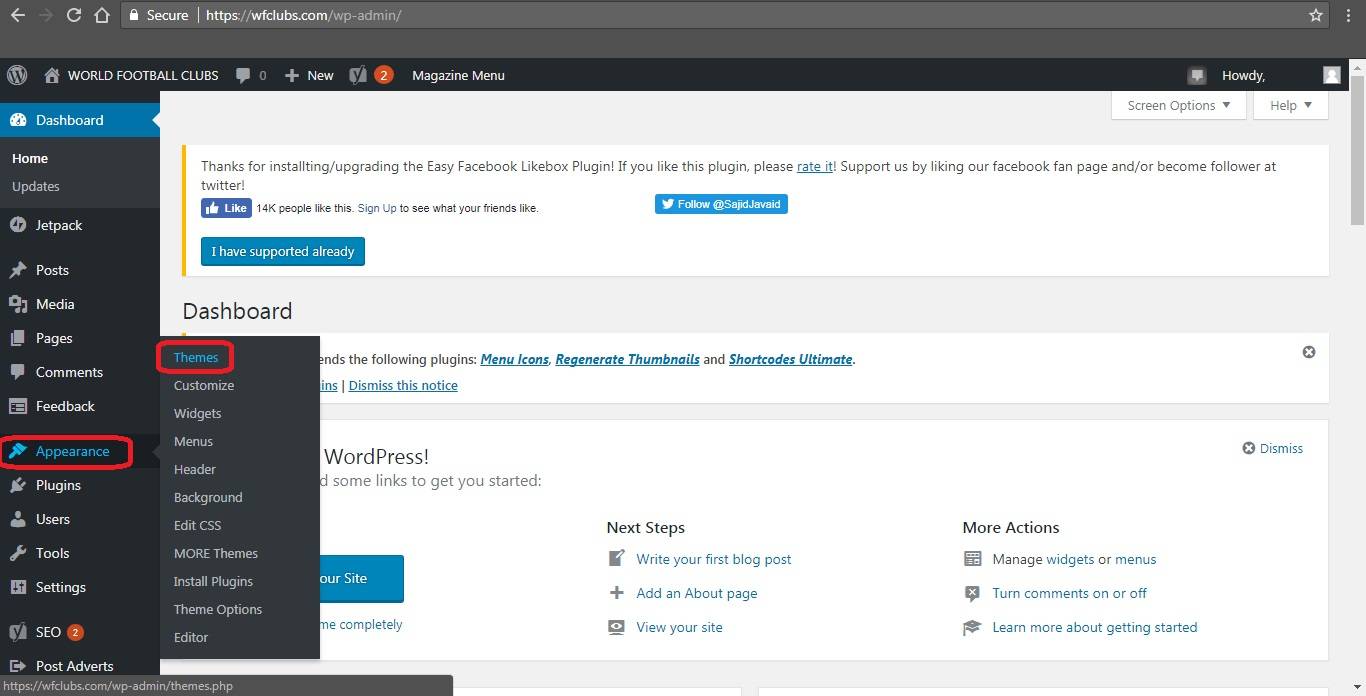Click the Settings sidebar icon
Viewport: 1366px width, 696px height.
(x=18, y=587)
